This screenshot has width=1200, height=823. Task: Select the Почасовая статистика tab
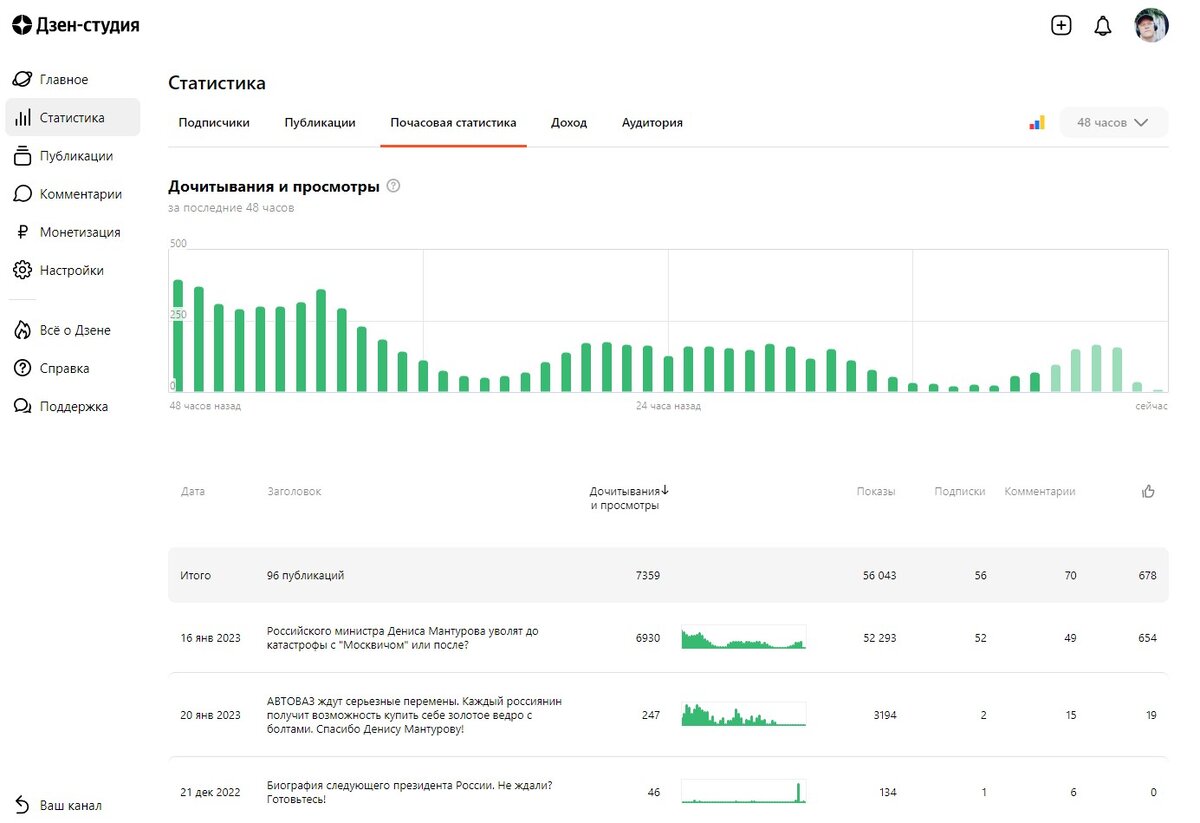(453, 123)
